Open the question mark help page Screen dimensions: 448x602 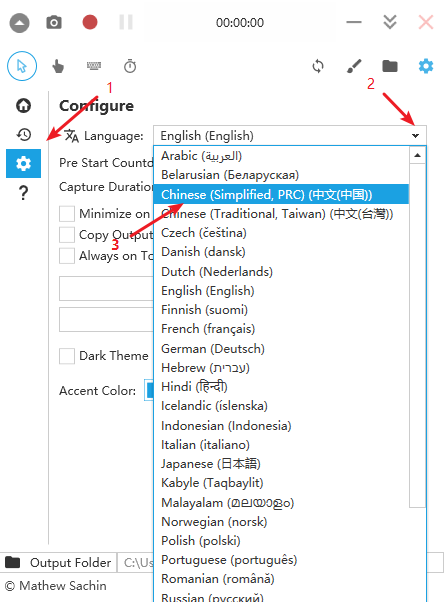[x=23, y=192]
